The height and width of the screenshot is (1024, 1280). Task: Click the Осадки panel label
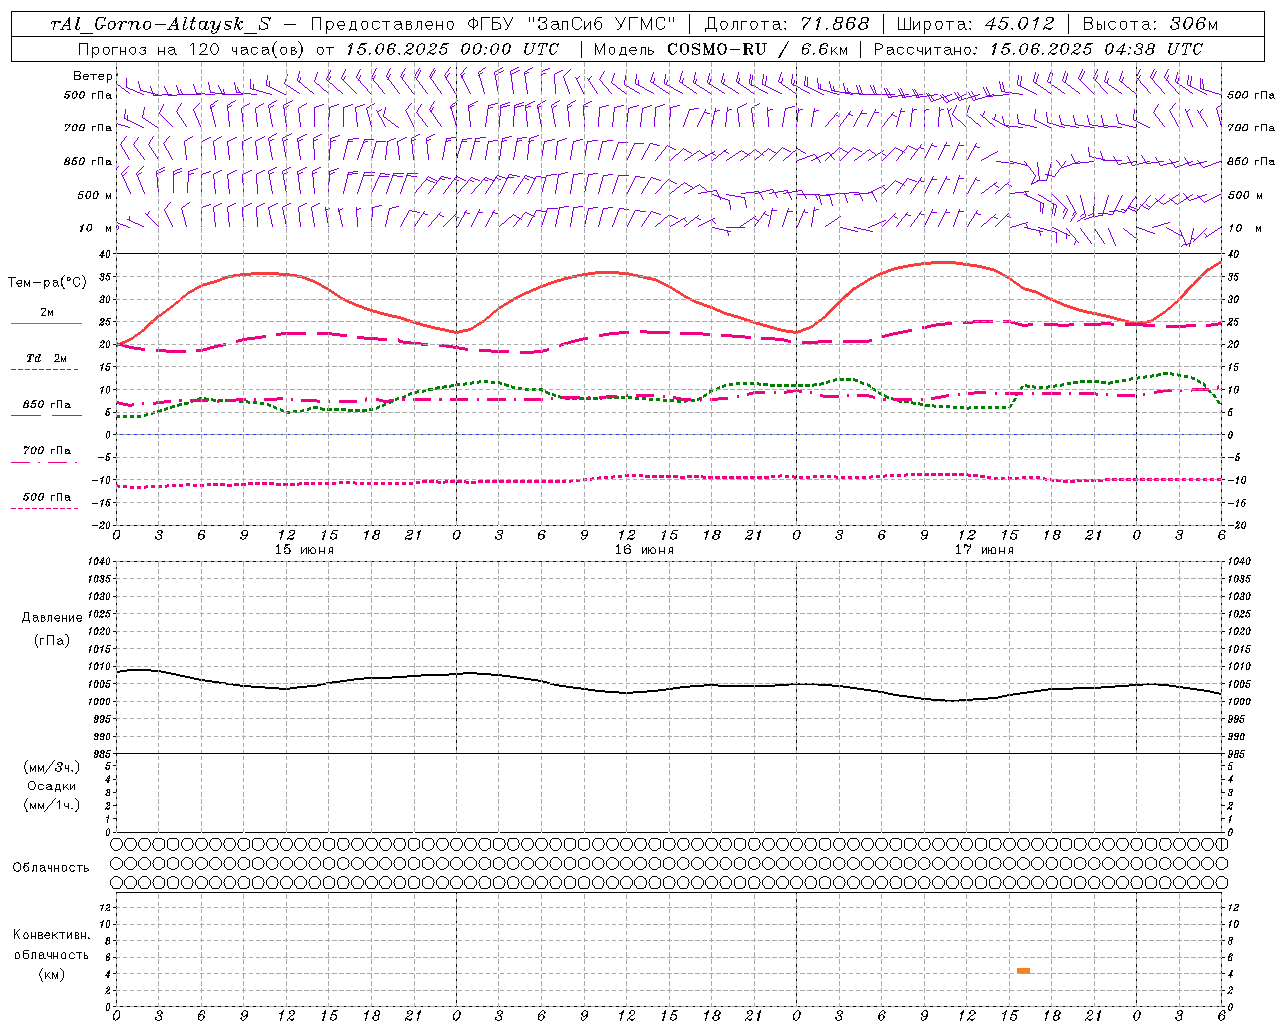(x=52, y=786)
